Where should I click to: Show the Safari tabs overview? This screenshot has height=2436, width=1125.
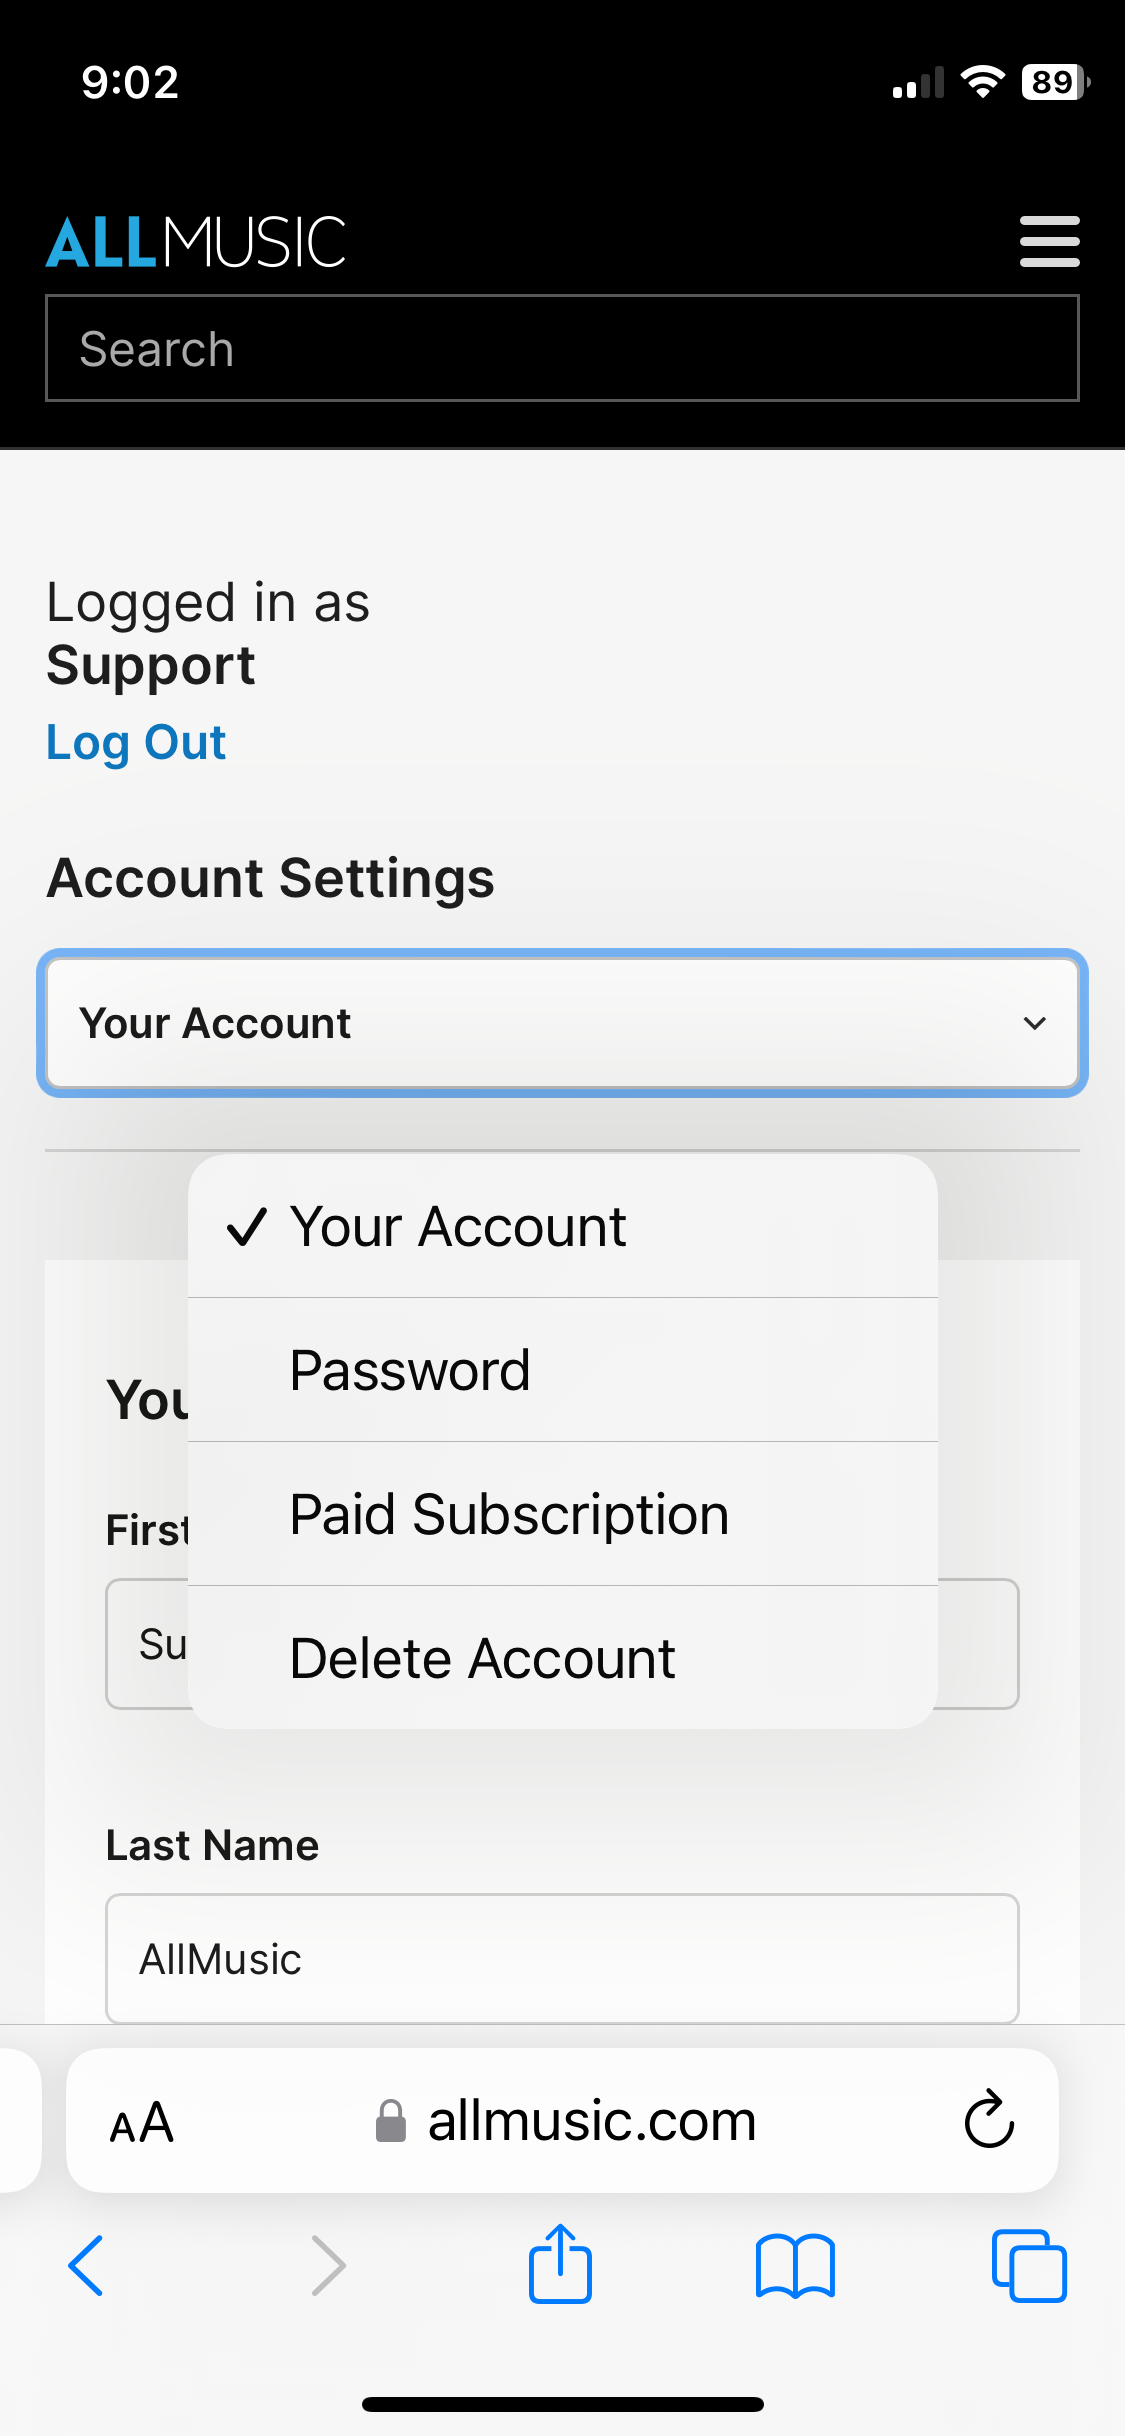1029,2265
